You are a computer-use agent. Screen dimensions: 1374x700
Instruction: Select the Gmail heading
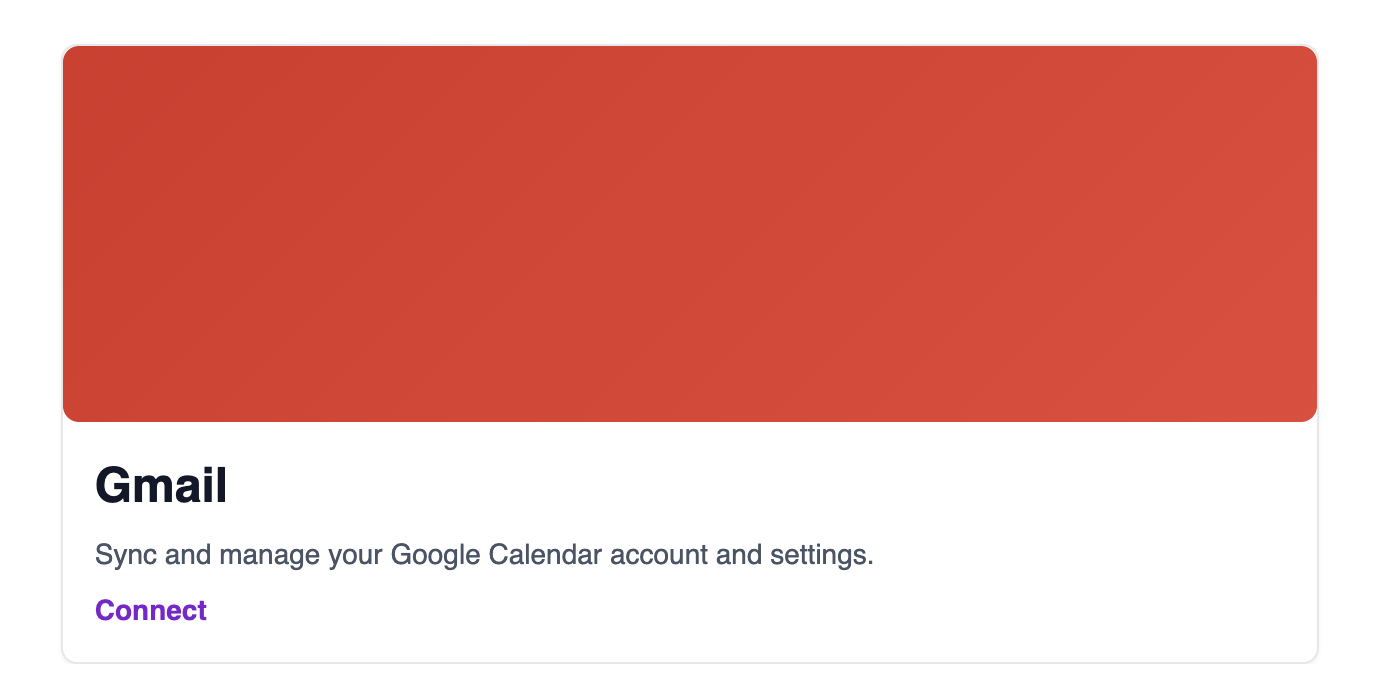coord(161,486)
